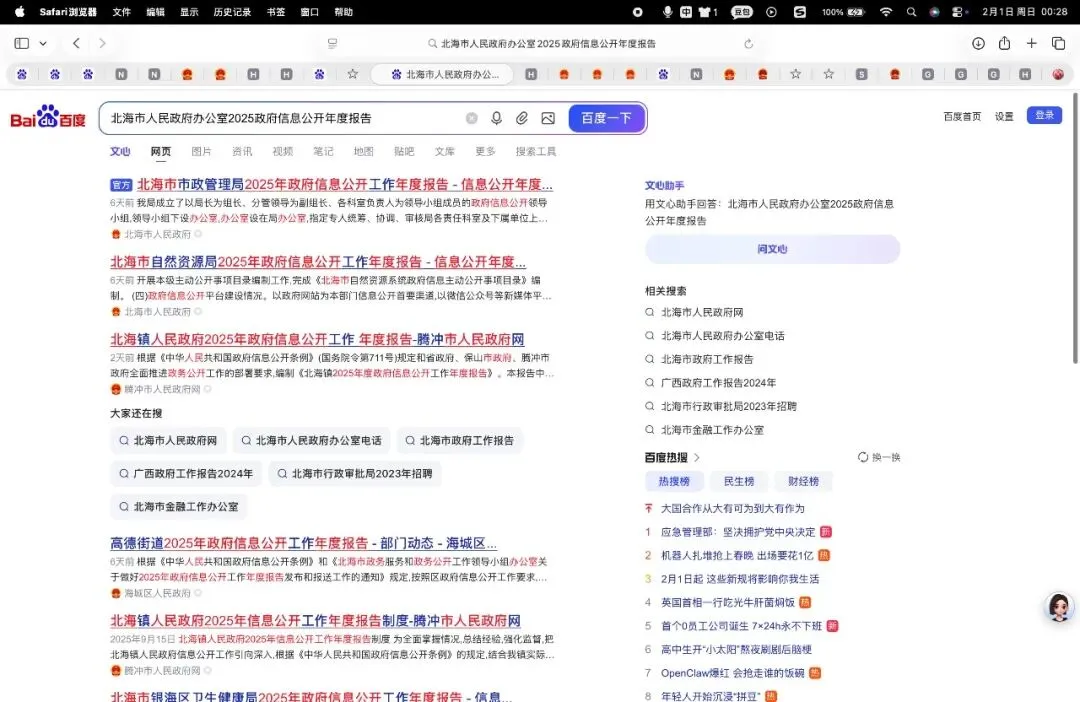Image resolution: width=1080 pixels, height=702 pixels.
Task: Go forward to the next page
Action: pyautogui.click(x=102, y=43)
